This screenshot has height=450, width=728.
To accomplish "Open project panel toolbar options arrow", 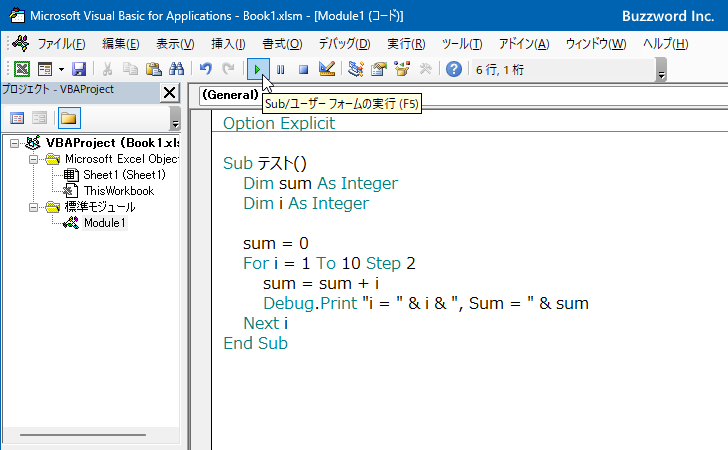I will [x=175, y=118].
